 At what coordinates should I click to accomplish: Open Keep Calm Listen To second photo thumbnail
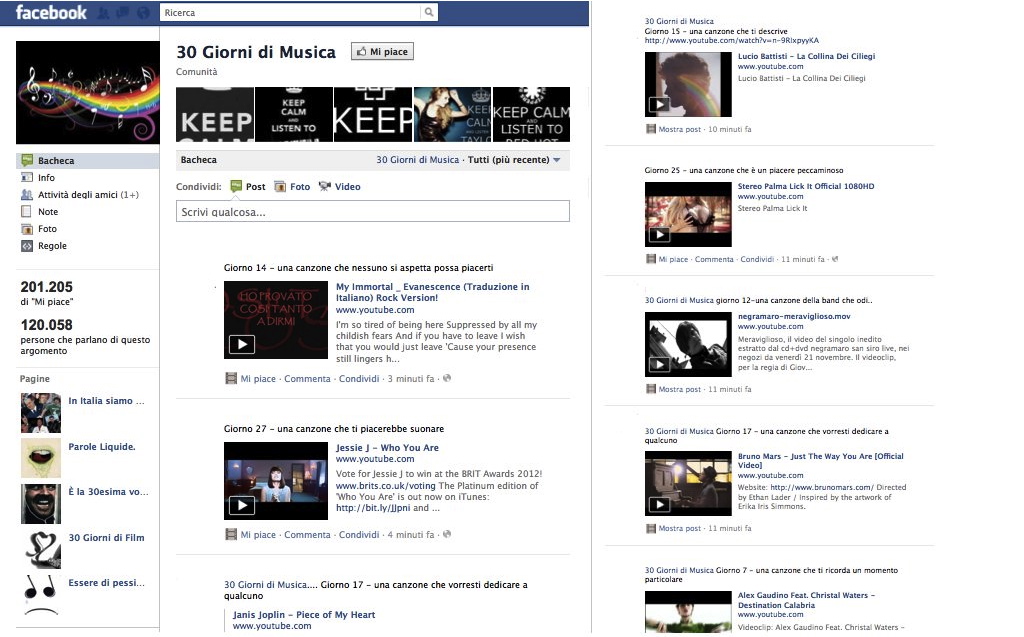click(x=294, y=114)
